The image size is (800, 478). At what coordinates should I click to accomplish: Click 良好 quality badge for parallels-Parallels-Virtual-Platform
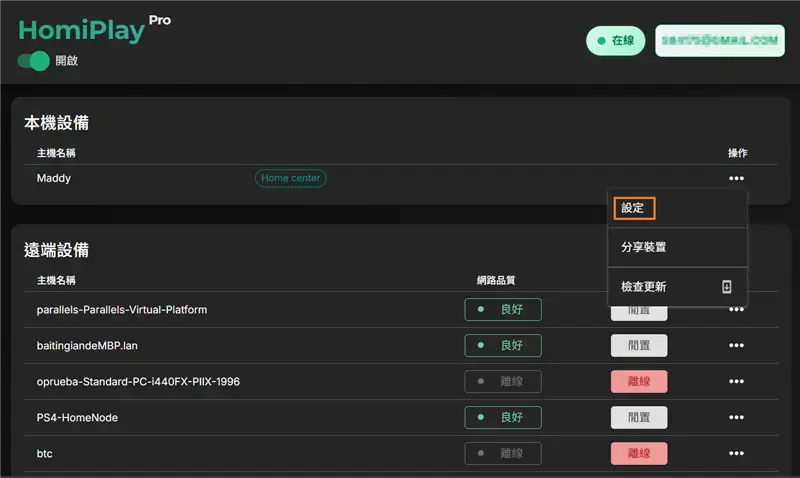(503, 310)
